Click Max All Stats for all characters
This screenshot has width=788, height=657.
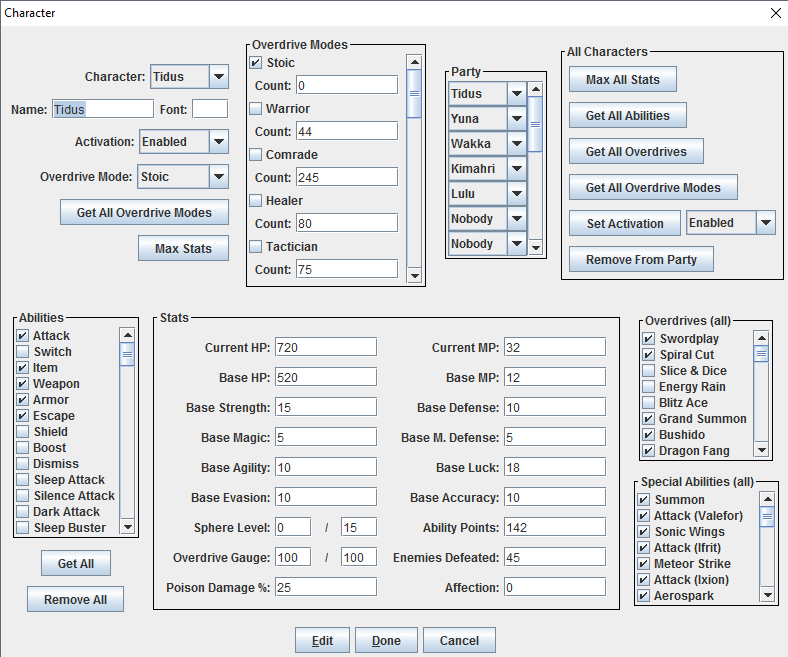pos(623,79)
